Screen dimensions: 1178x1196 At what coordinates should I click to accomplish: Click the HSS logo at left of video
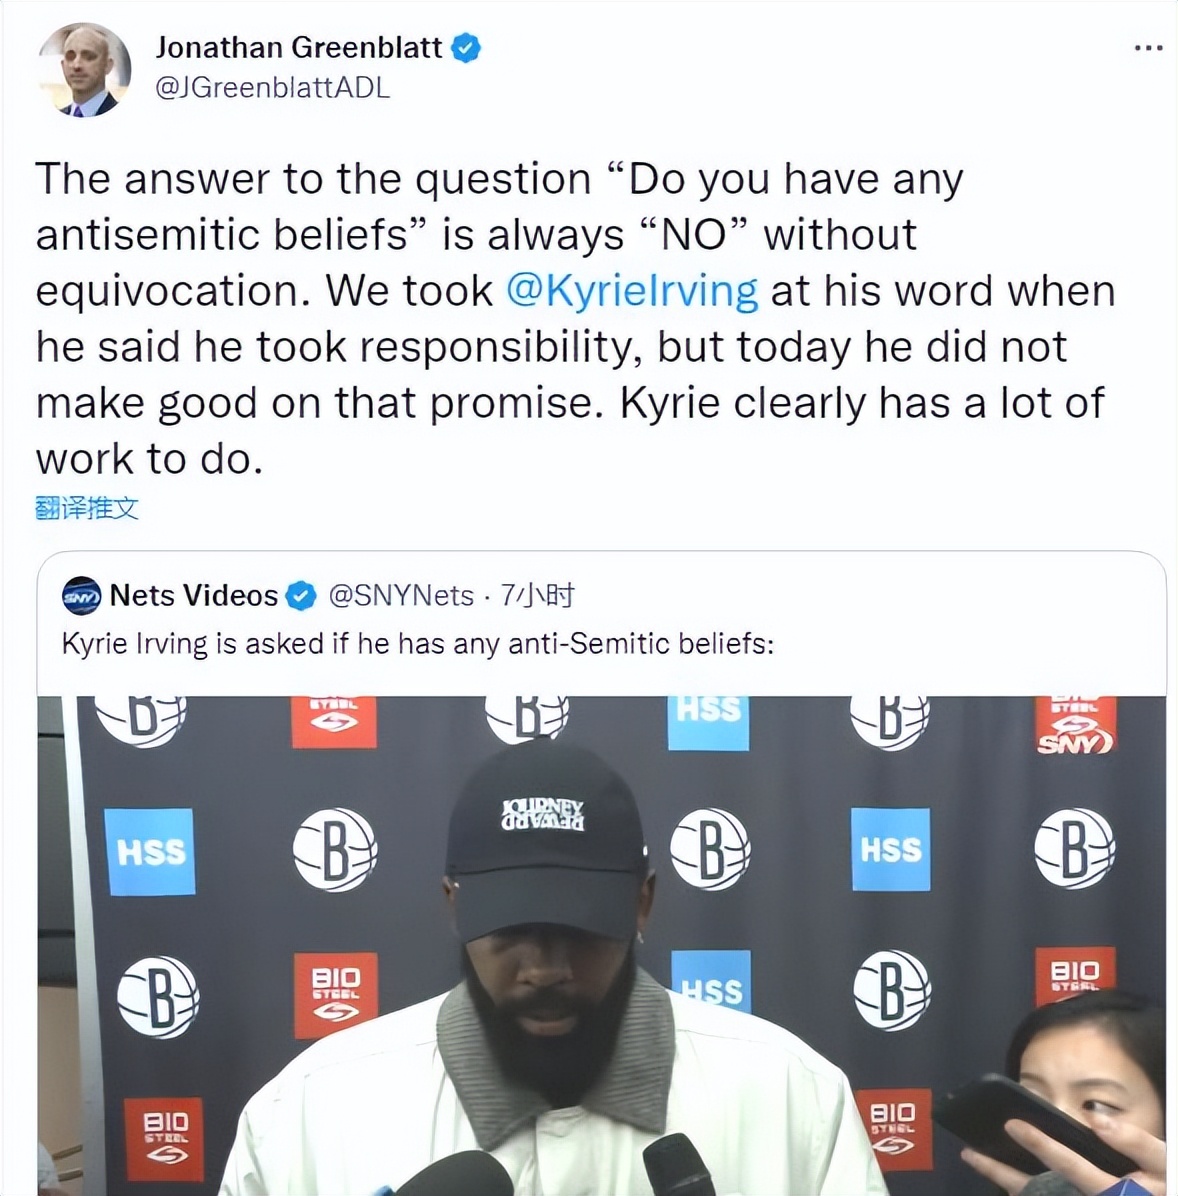150,851
